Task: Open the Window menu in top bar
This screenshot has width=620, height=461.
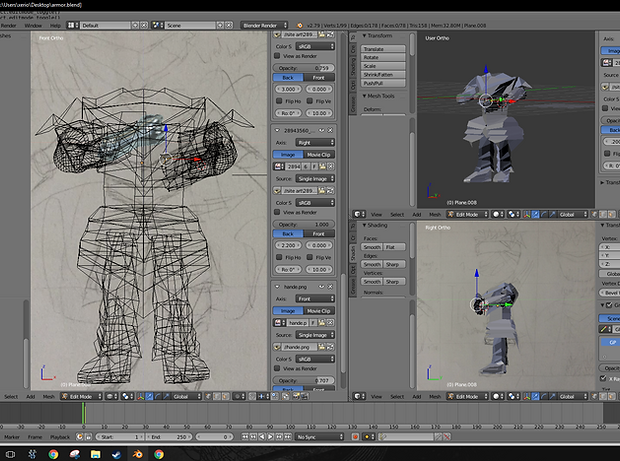Action: [32, 25]
